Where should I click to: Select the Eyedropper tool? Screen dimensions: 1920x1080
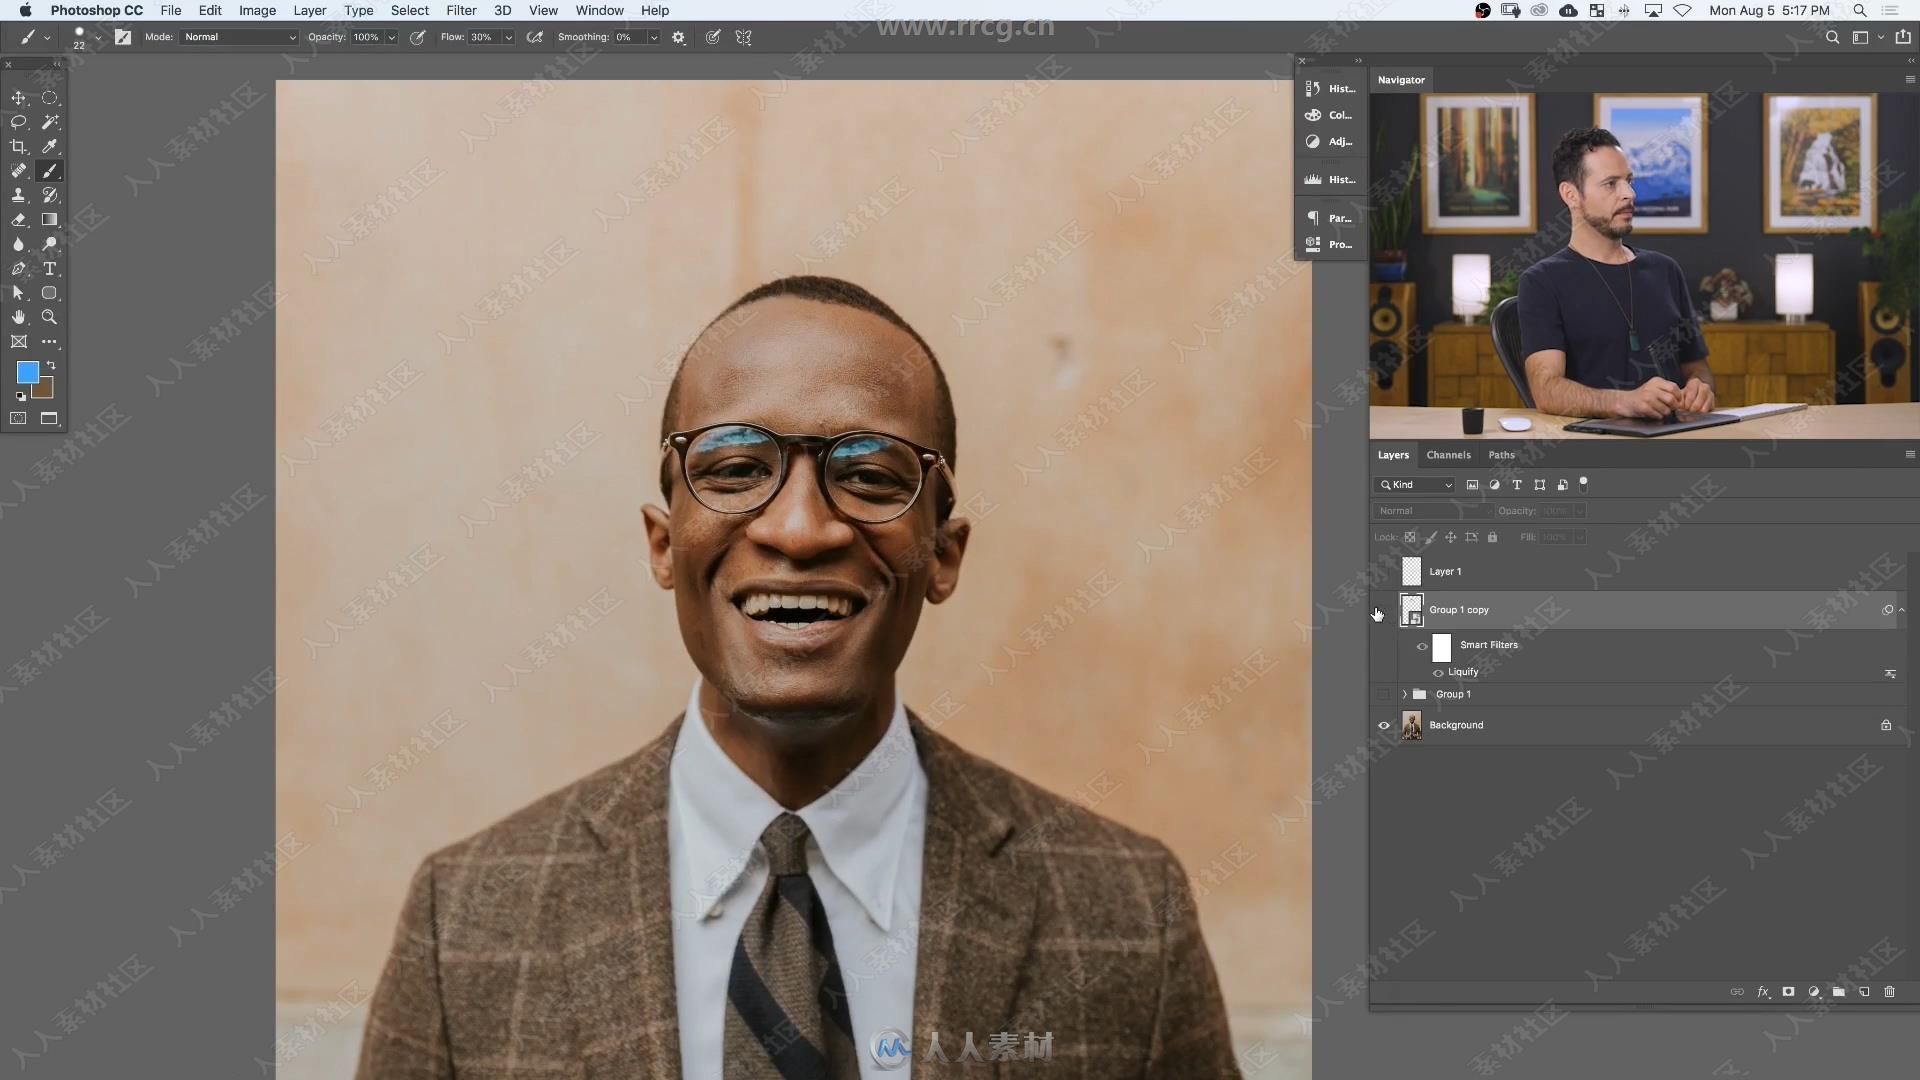pos(49,146)
